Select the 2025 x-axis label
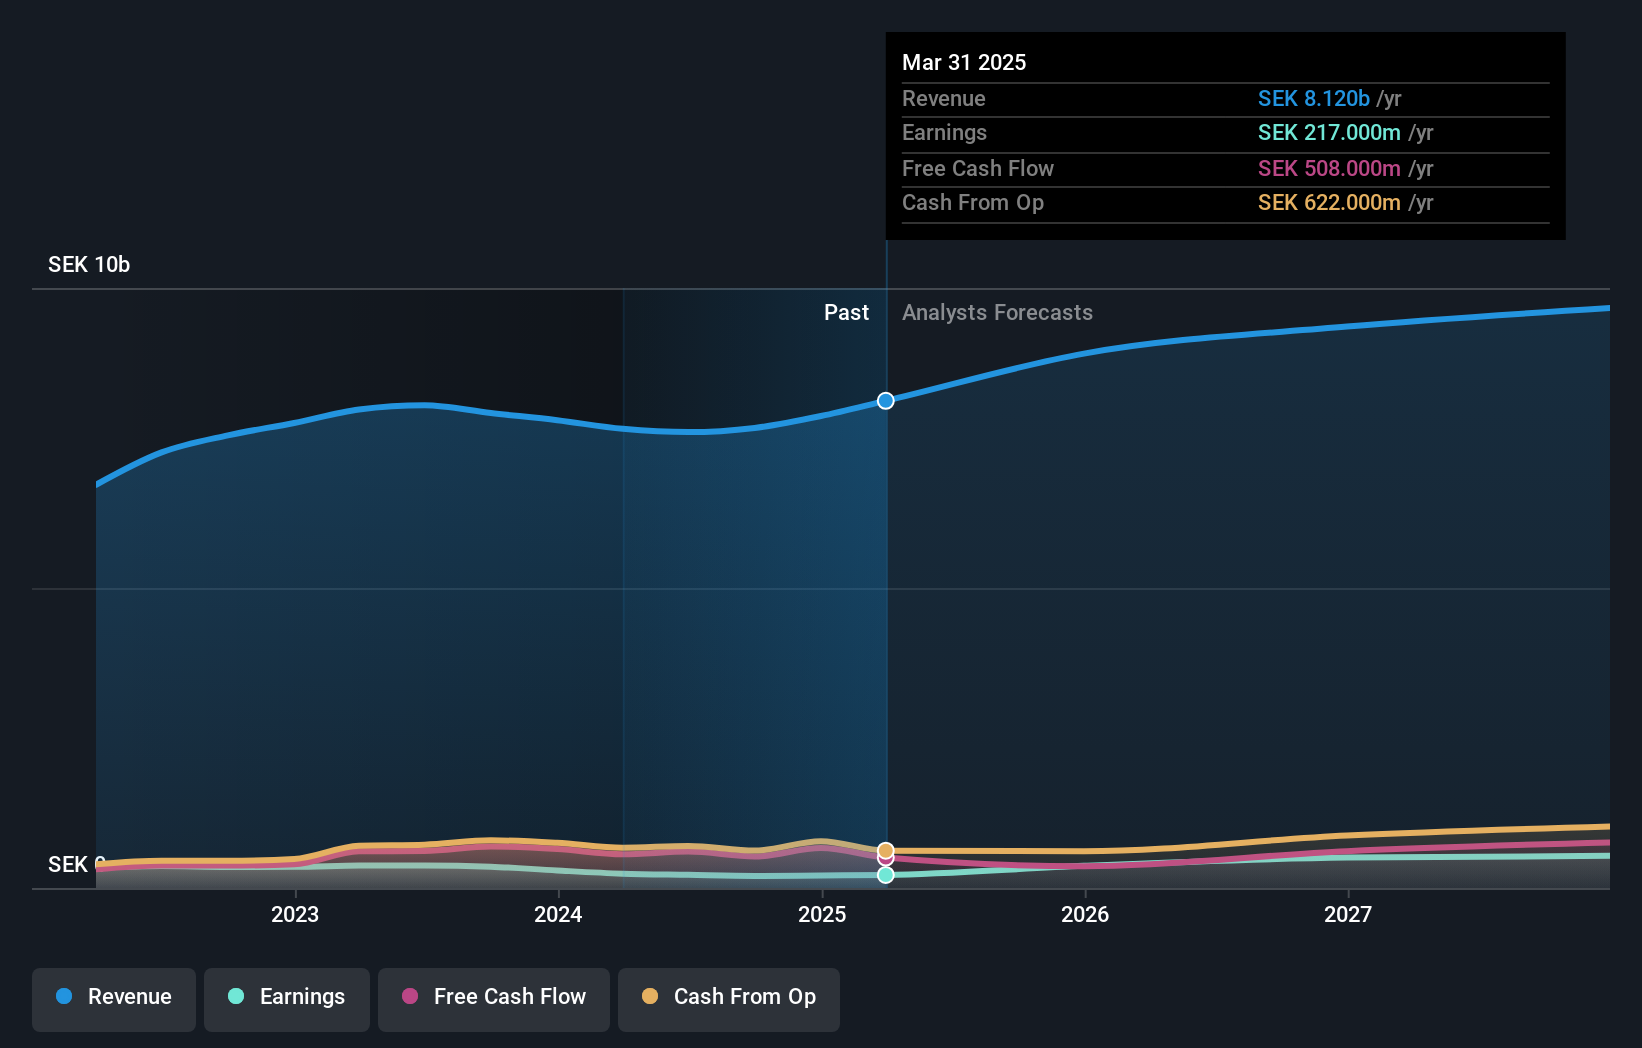This screenshot has height=1048, width=1642. 822,914
